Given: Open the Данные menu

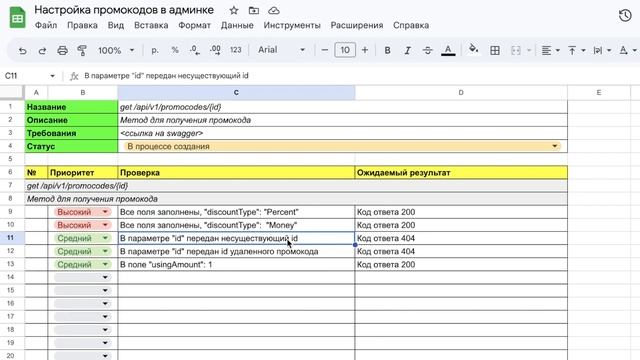Looking at the screenshot, I should tap(237, 25).
